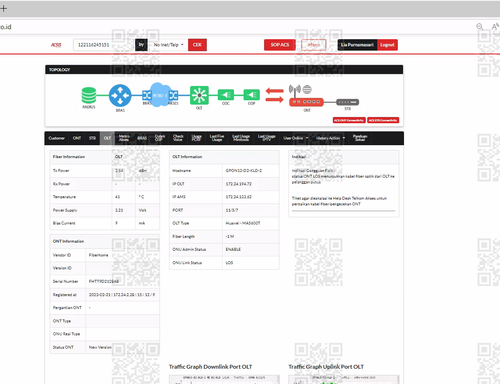500x384 pixels.
Task: Open the Last Usage IPTV tab
Action: [x=267, y=138]
